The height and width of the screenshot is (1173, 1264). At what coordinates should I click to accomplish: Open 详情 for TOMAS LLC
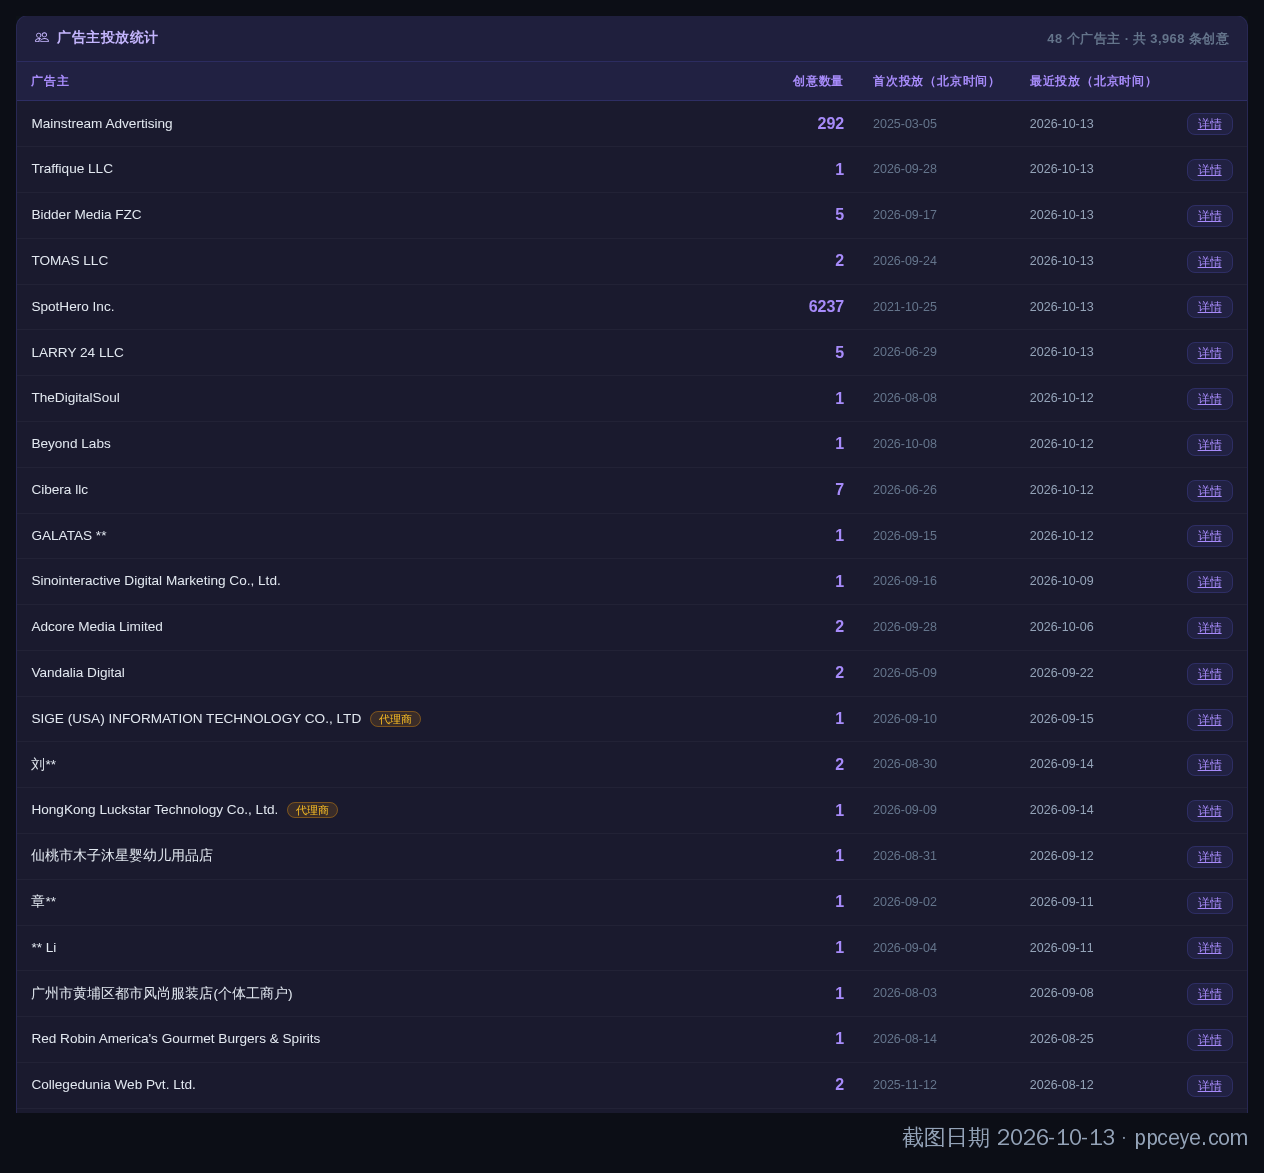point(1210,262)
